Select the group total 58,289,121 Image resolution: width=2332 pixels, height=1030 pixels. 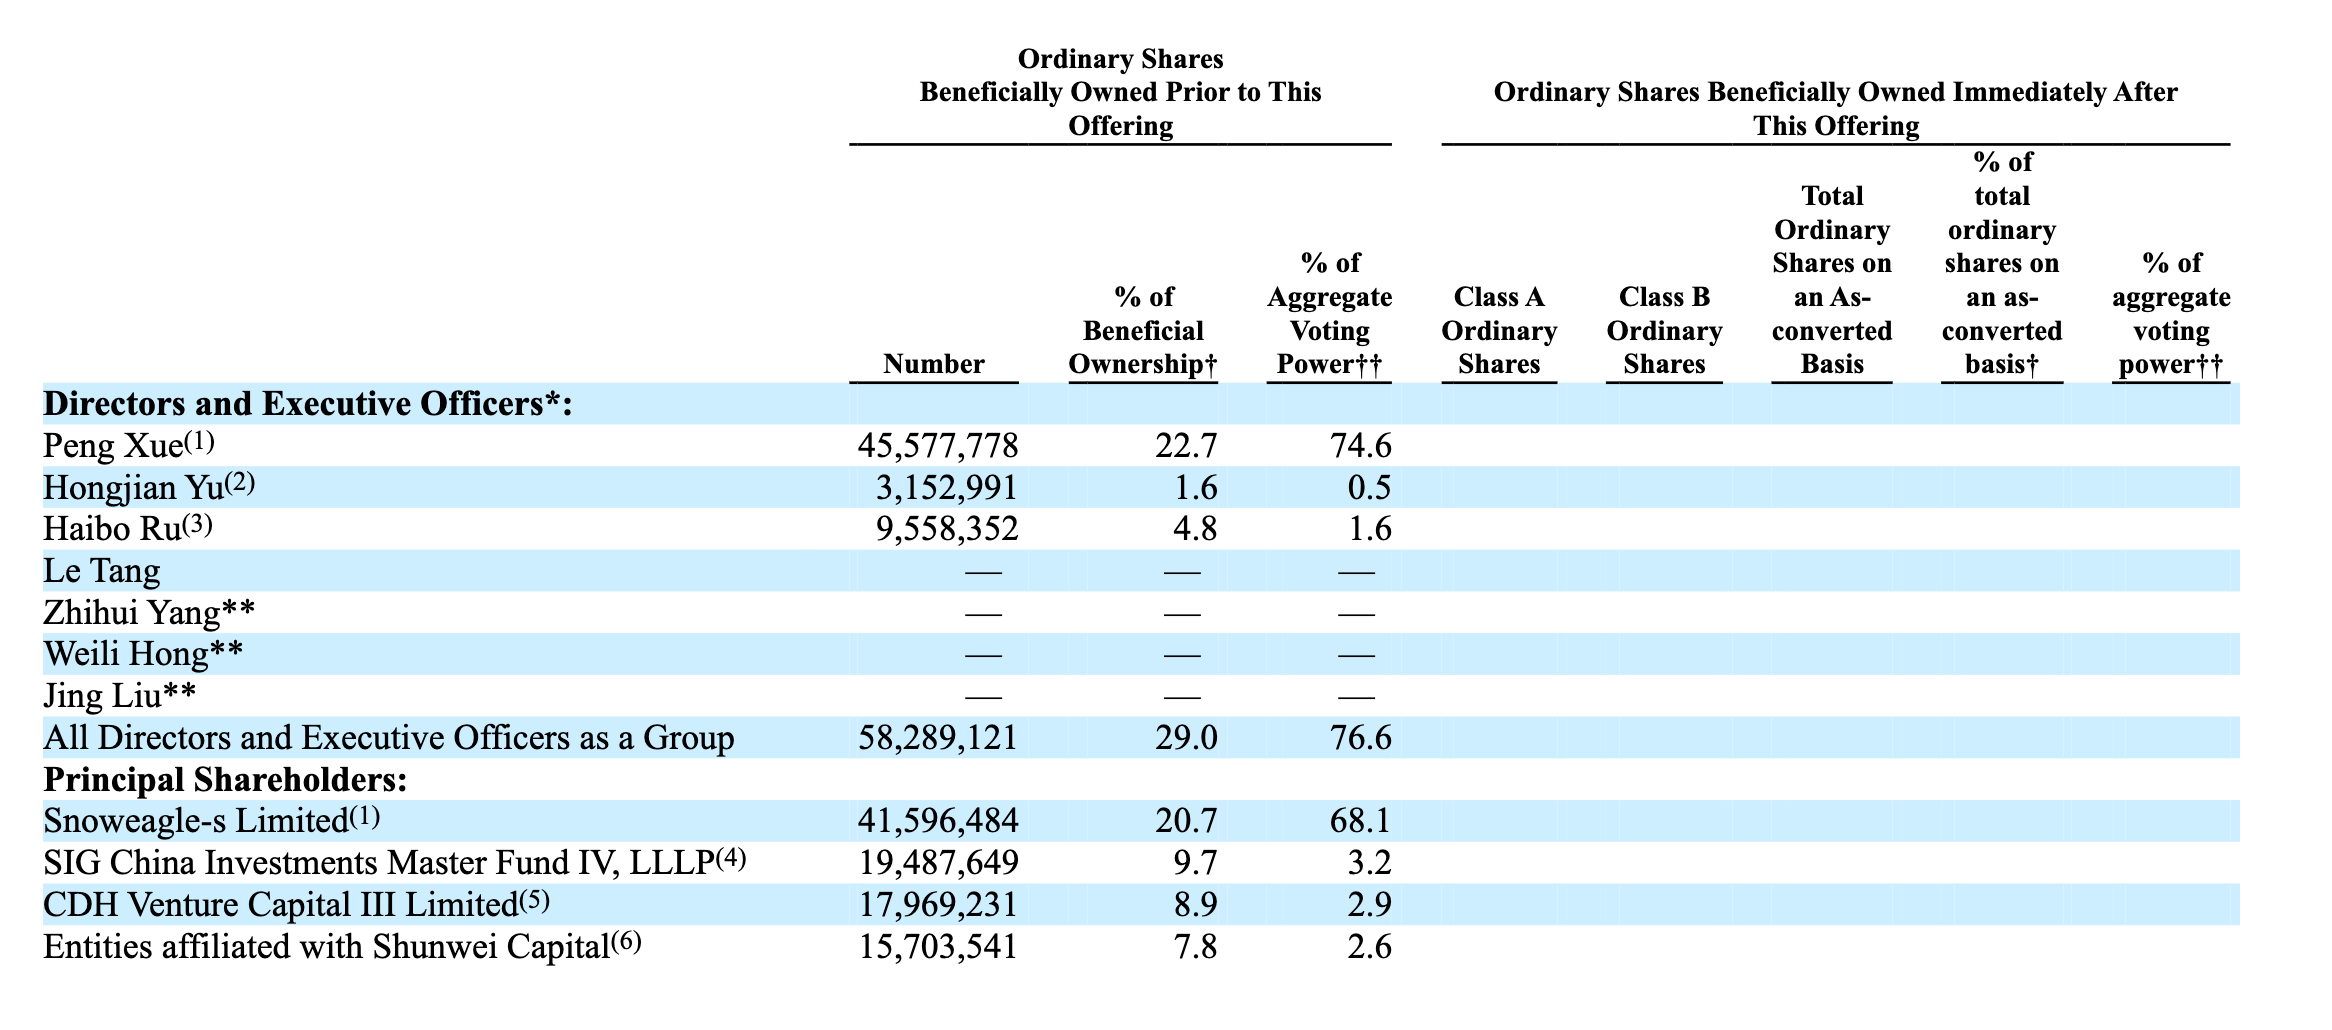(938, 738)
